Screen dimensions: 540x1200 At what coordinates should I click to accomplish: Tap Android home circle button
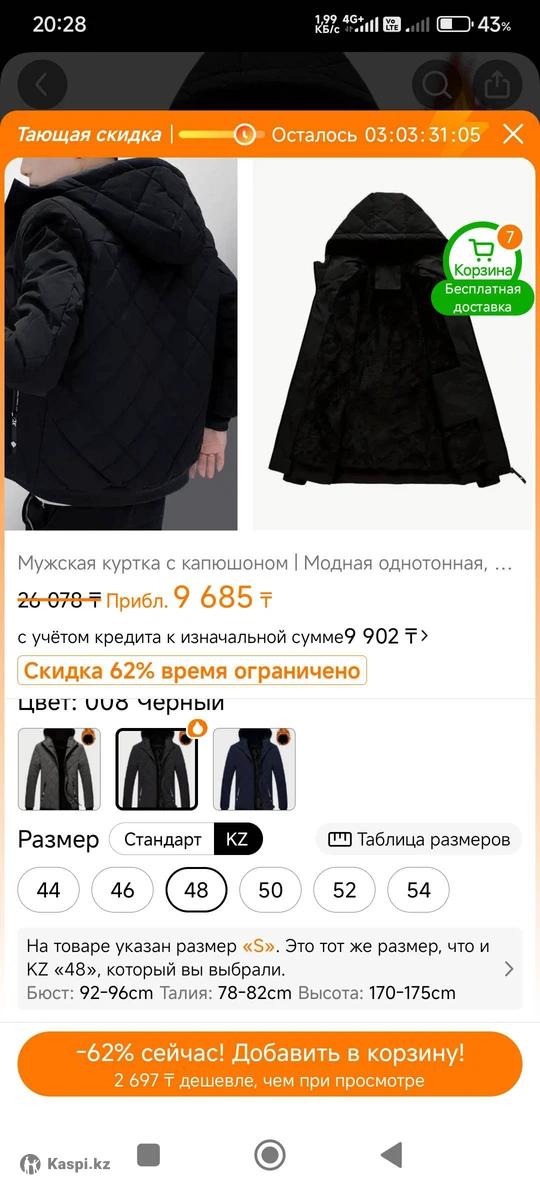click(270, 1155)
